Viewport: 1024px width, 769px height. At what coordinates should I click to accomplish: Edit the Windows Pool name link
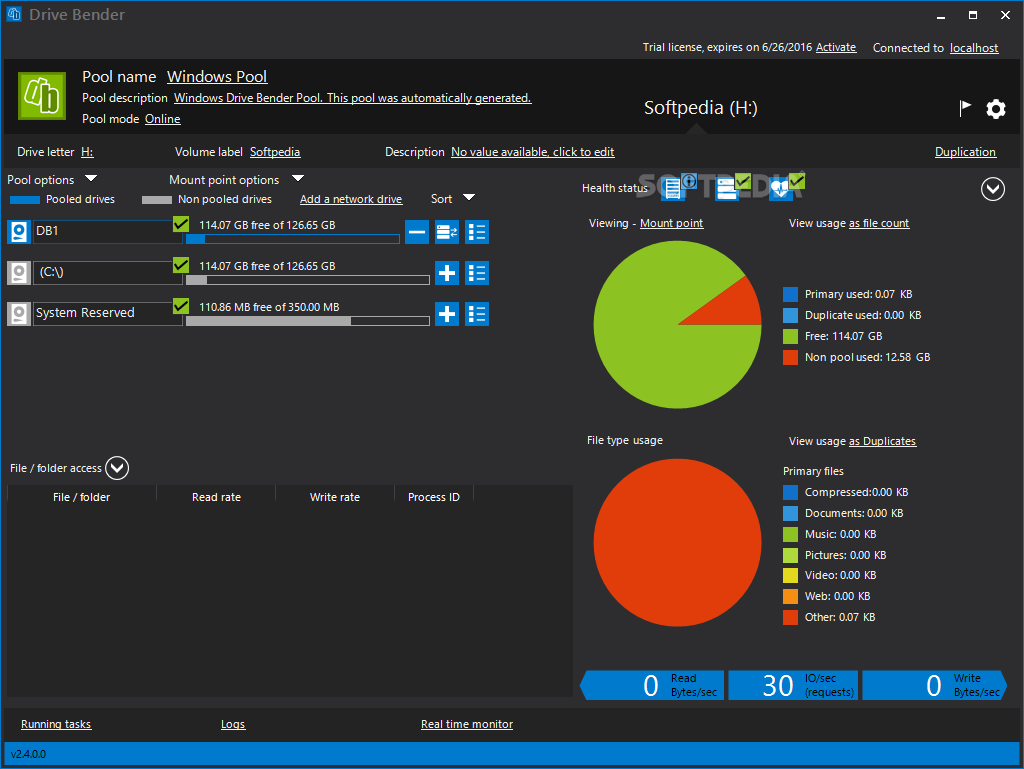[217, 76]
